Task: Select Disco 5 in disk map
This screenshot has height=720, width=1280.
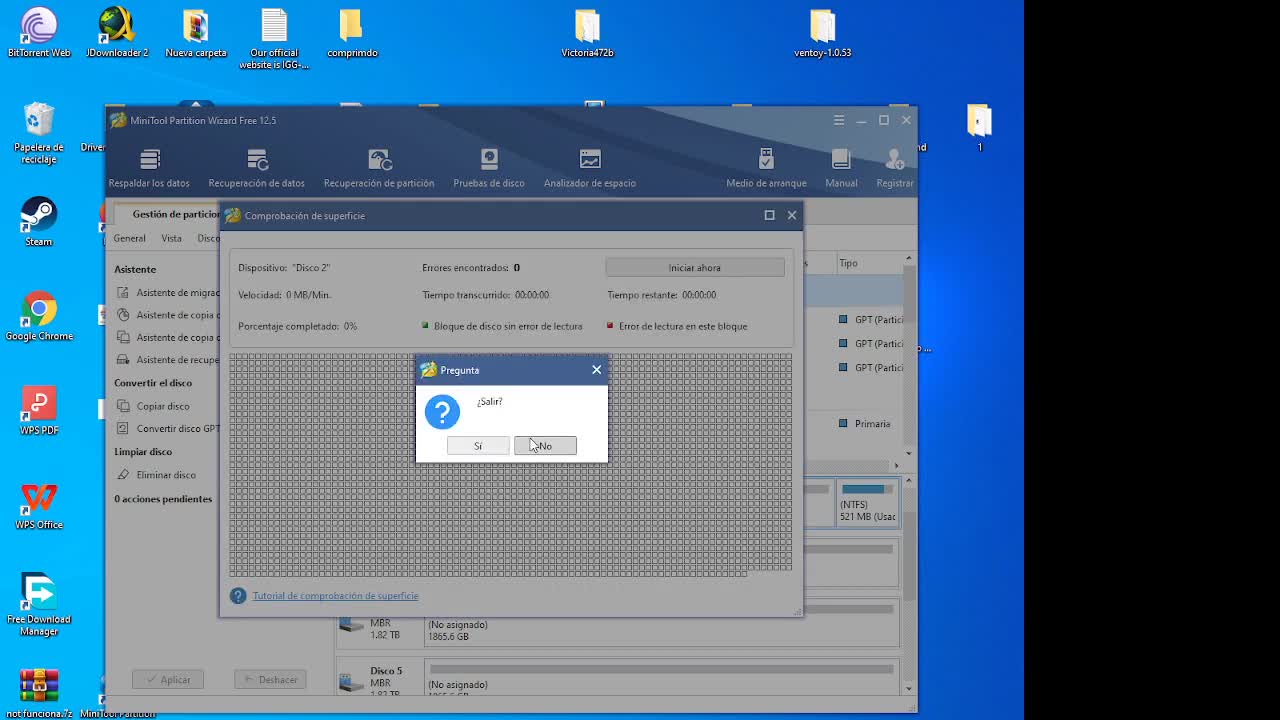Action: click(x=378, y=678)
